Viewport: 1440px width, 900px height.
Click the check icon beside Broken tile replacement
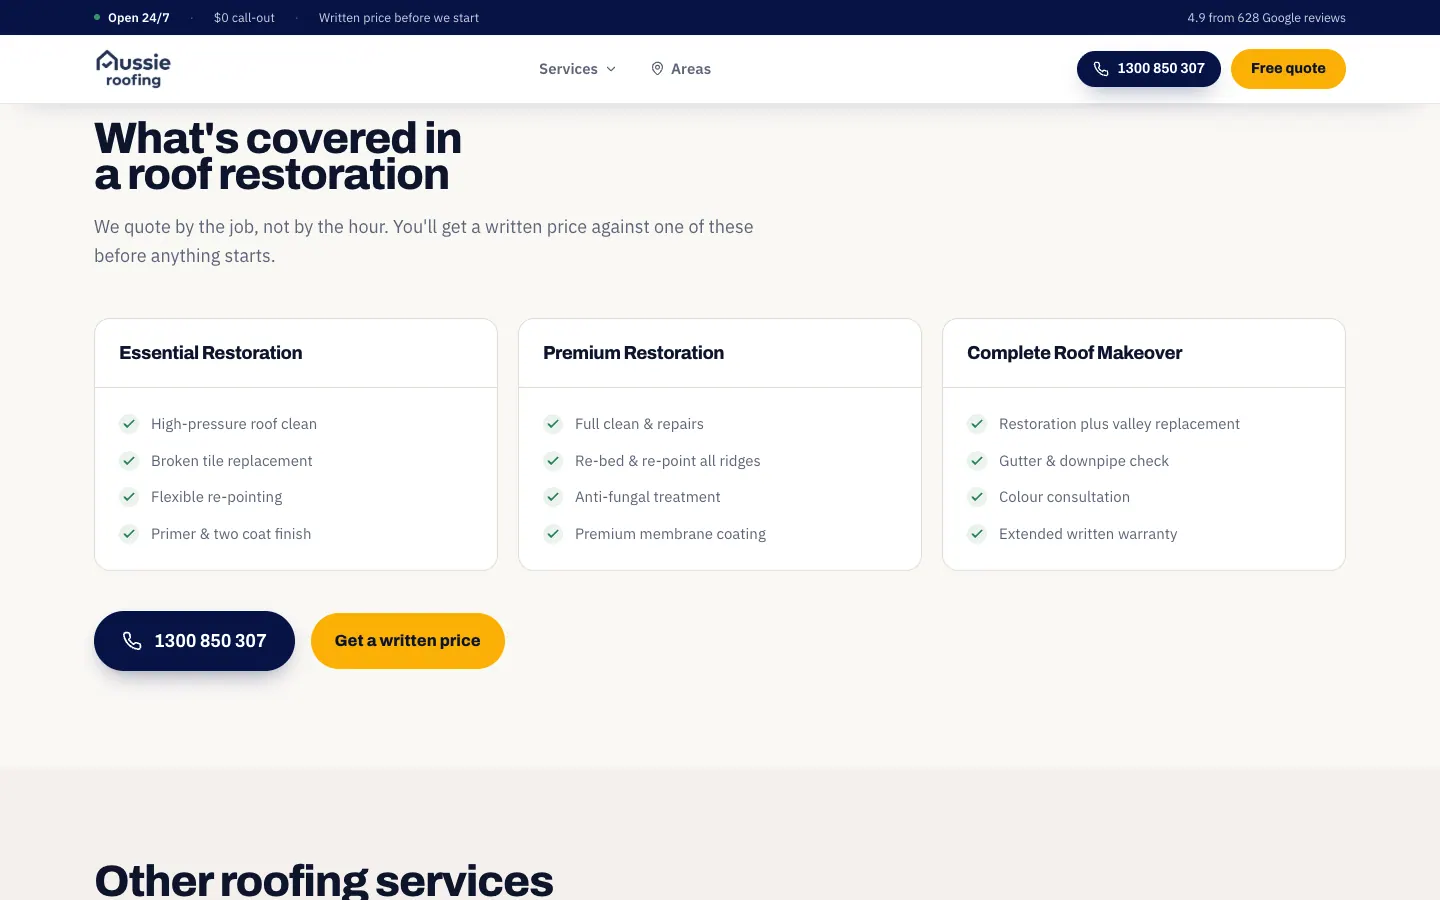[129, 461]
